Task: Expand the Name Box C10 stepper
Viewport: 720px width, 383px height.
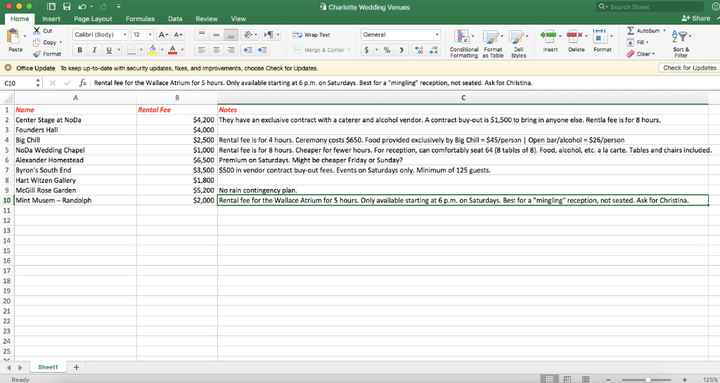Action: click(x=38, y=83)
